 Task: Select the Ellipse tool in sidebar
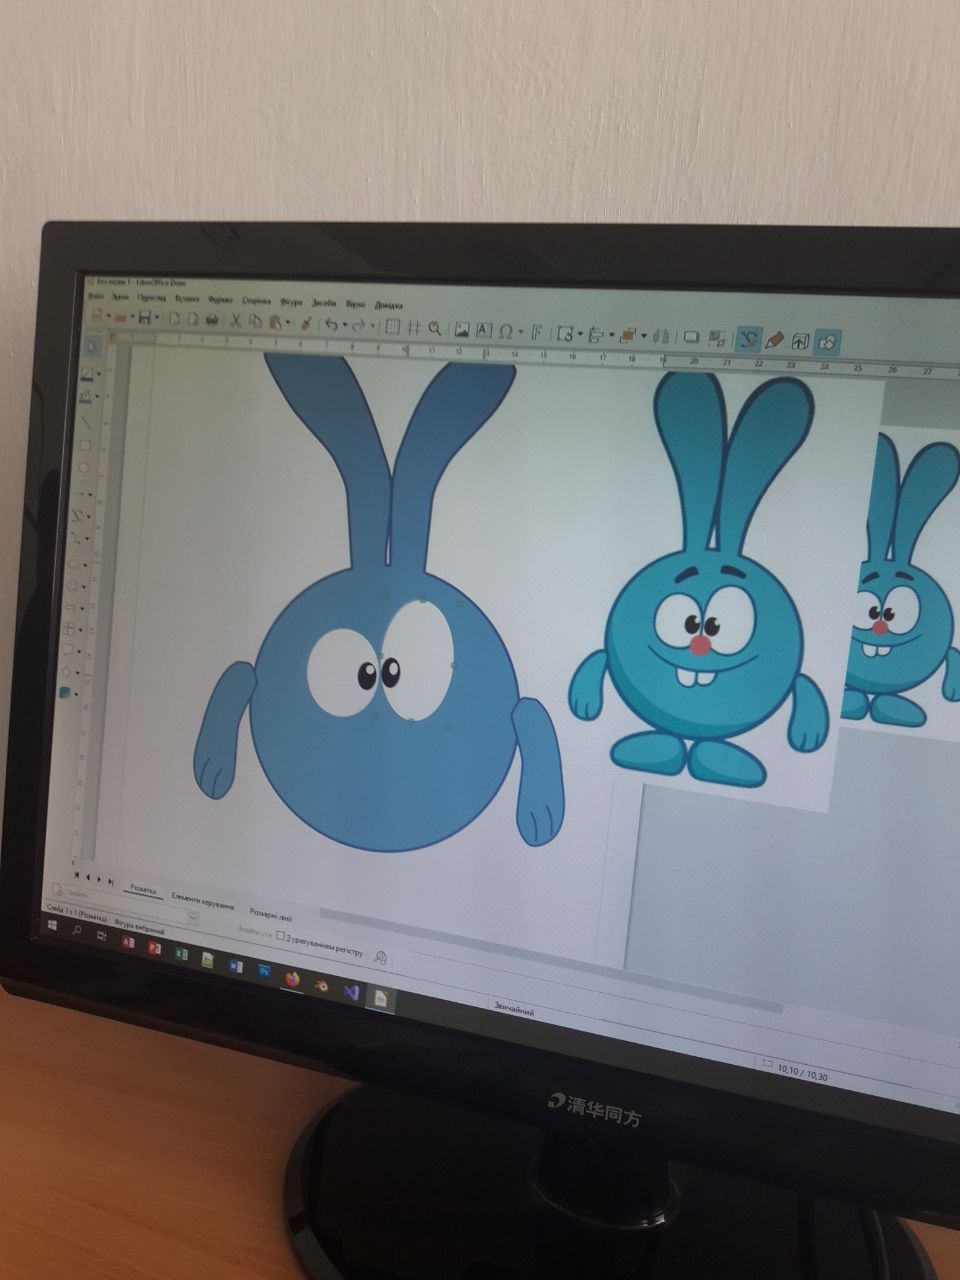83,468
